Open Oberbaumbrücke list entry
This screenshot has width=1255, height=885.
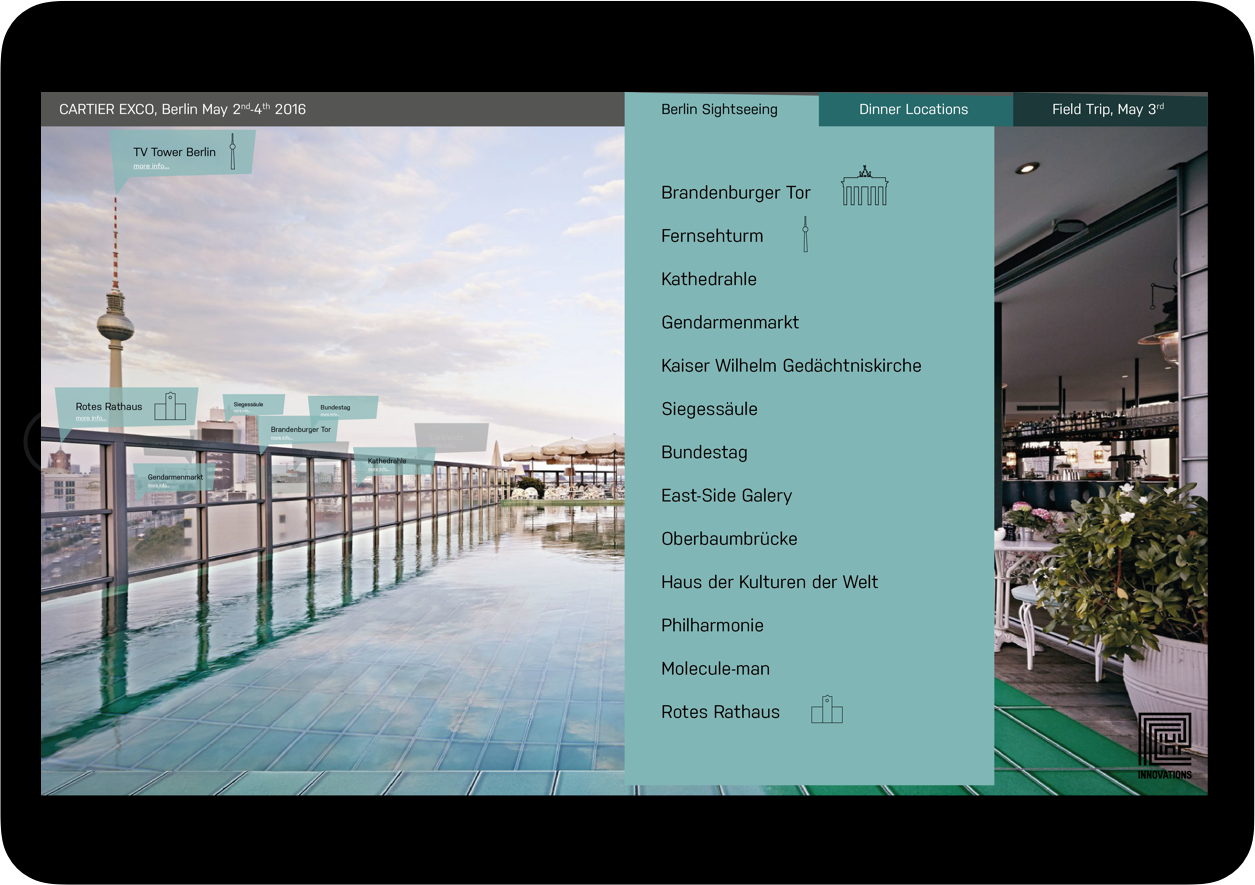tap(729, 539)
